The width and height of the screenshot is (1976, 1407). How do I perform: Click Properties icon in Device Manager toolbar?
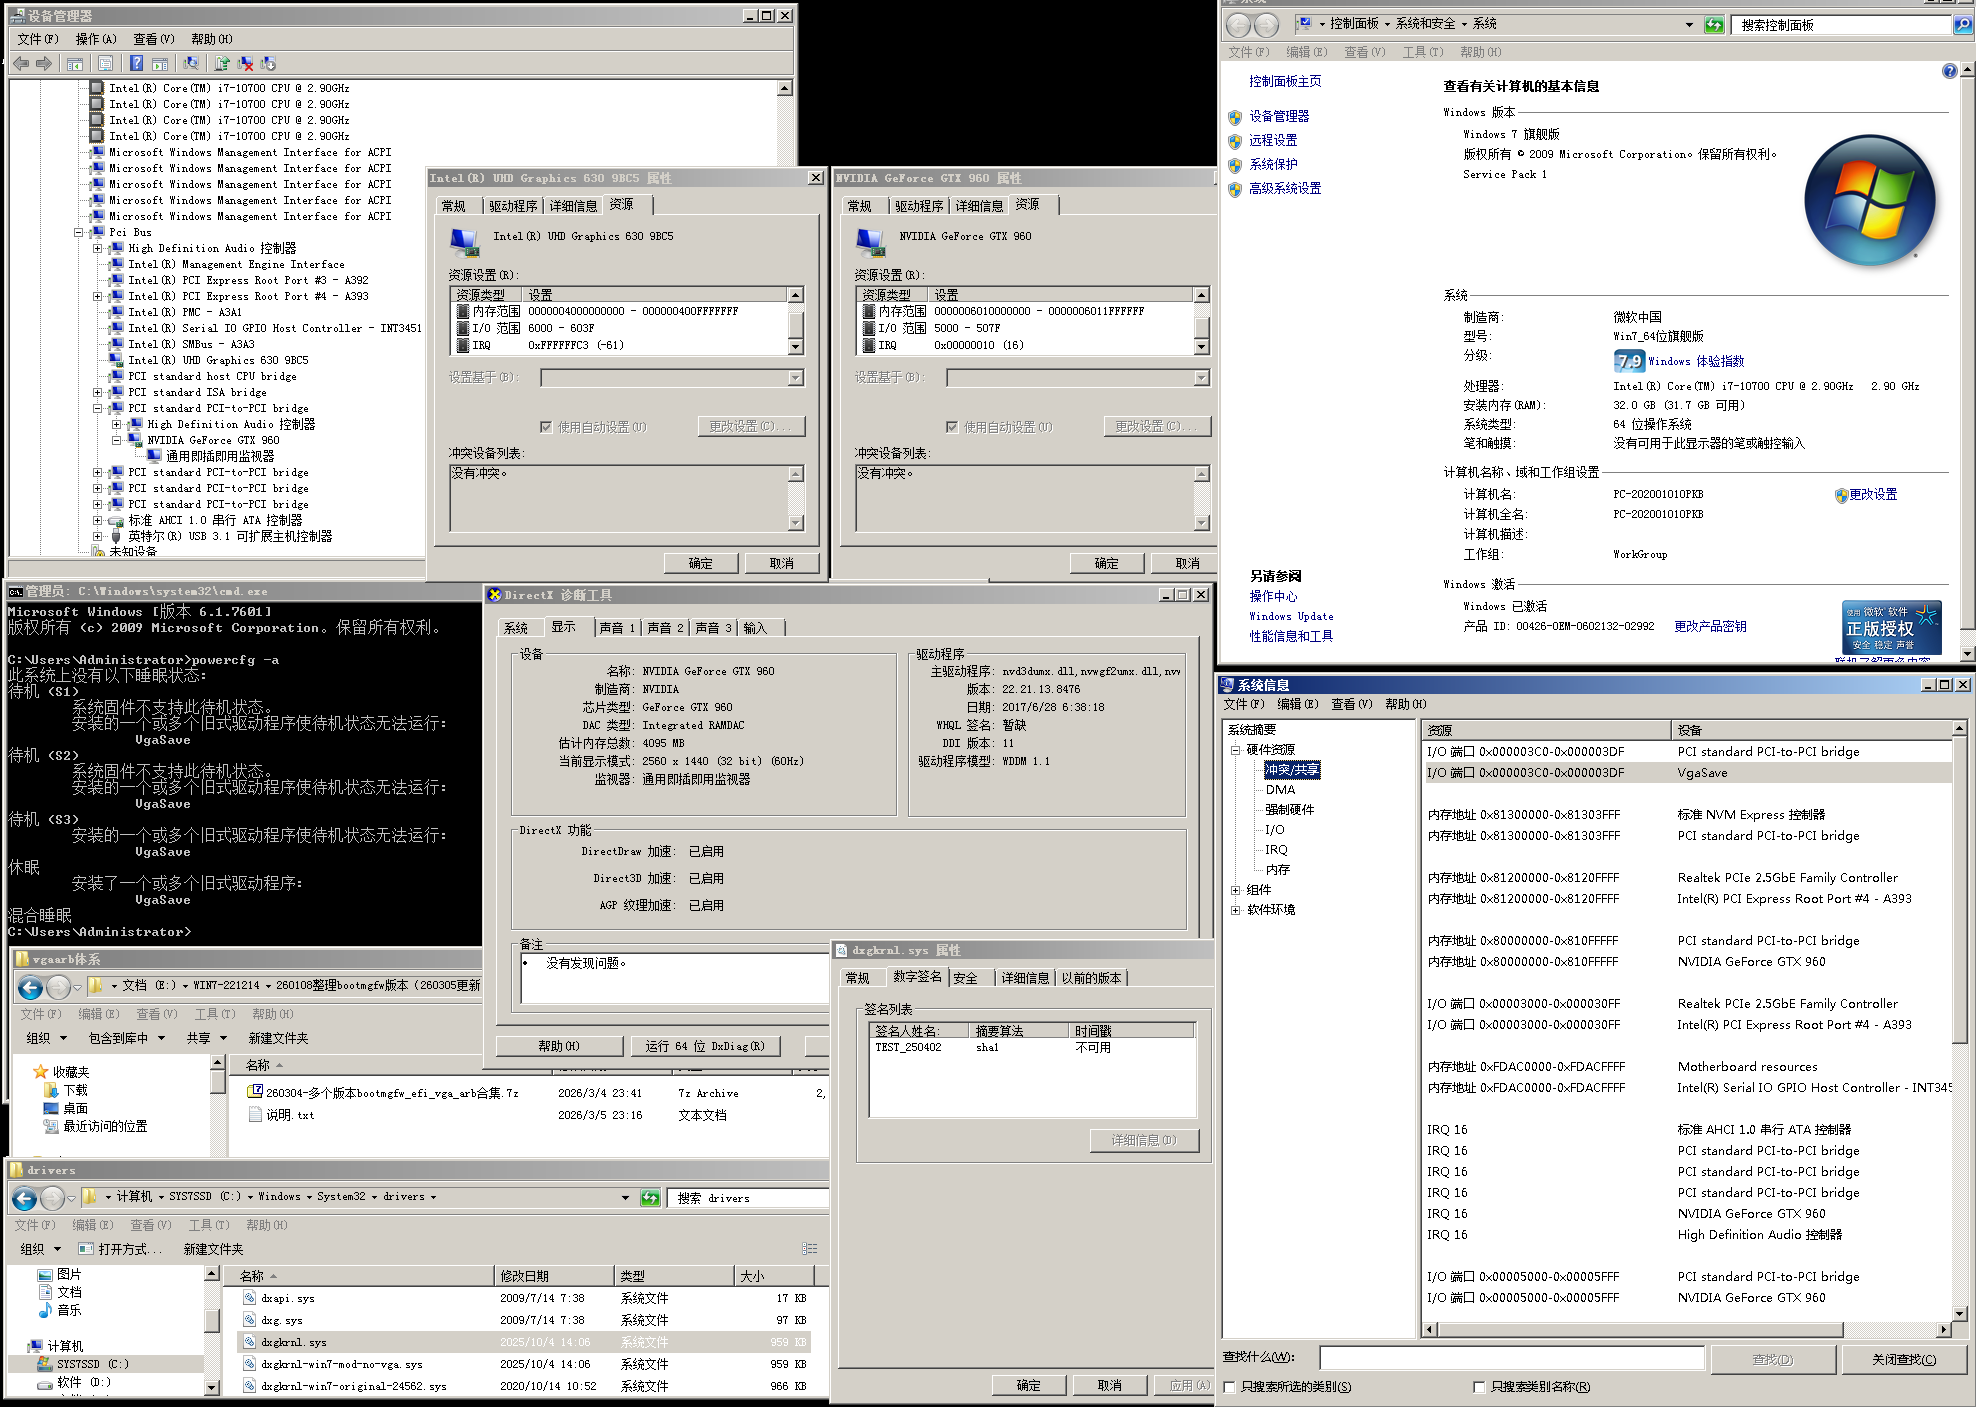(105, 63)
